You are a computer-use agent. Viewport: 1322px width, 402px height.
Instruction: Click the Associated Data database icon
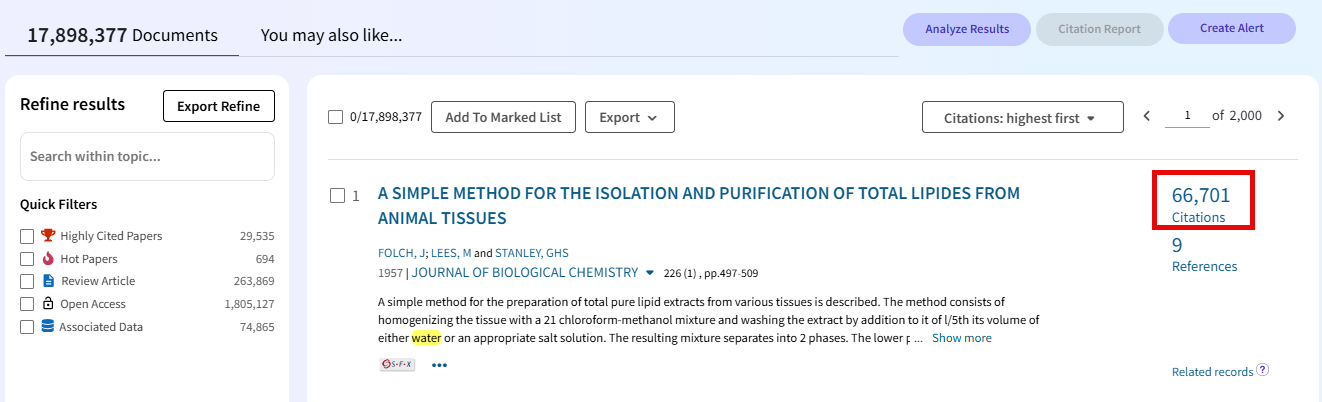[x=48, y=326]
